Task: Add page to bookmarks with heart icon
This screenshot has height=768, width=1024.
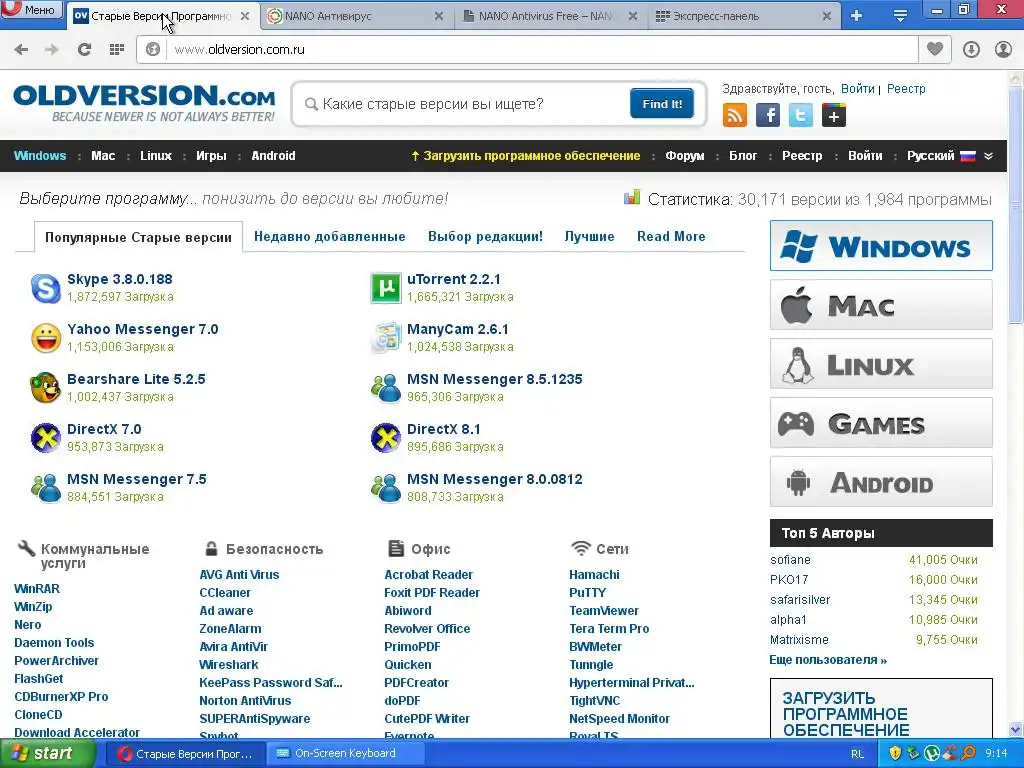Action: (x=935, y=49)
